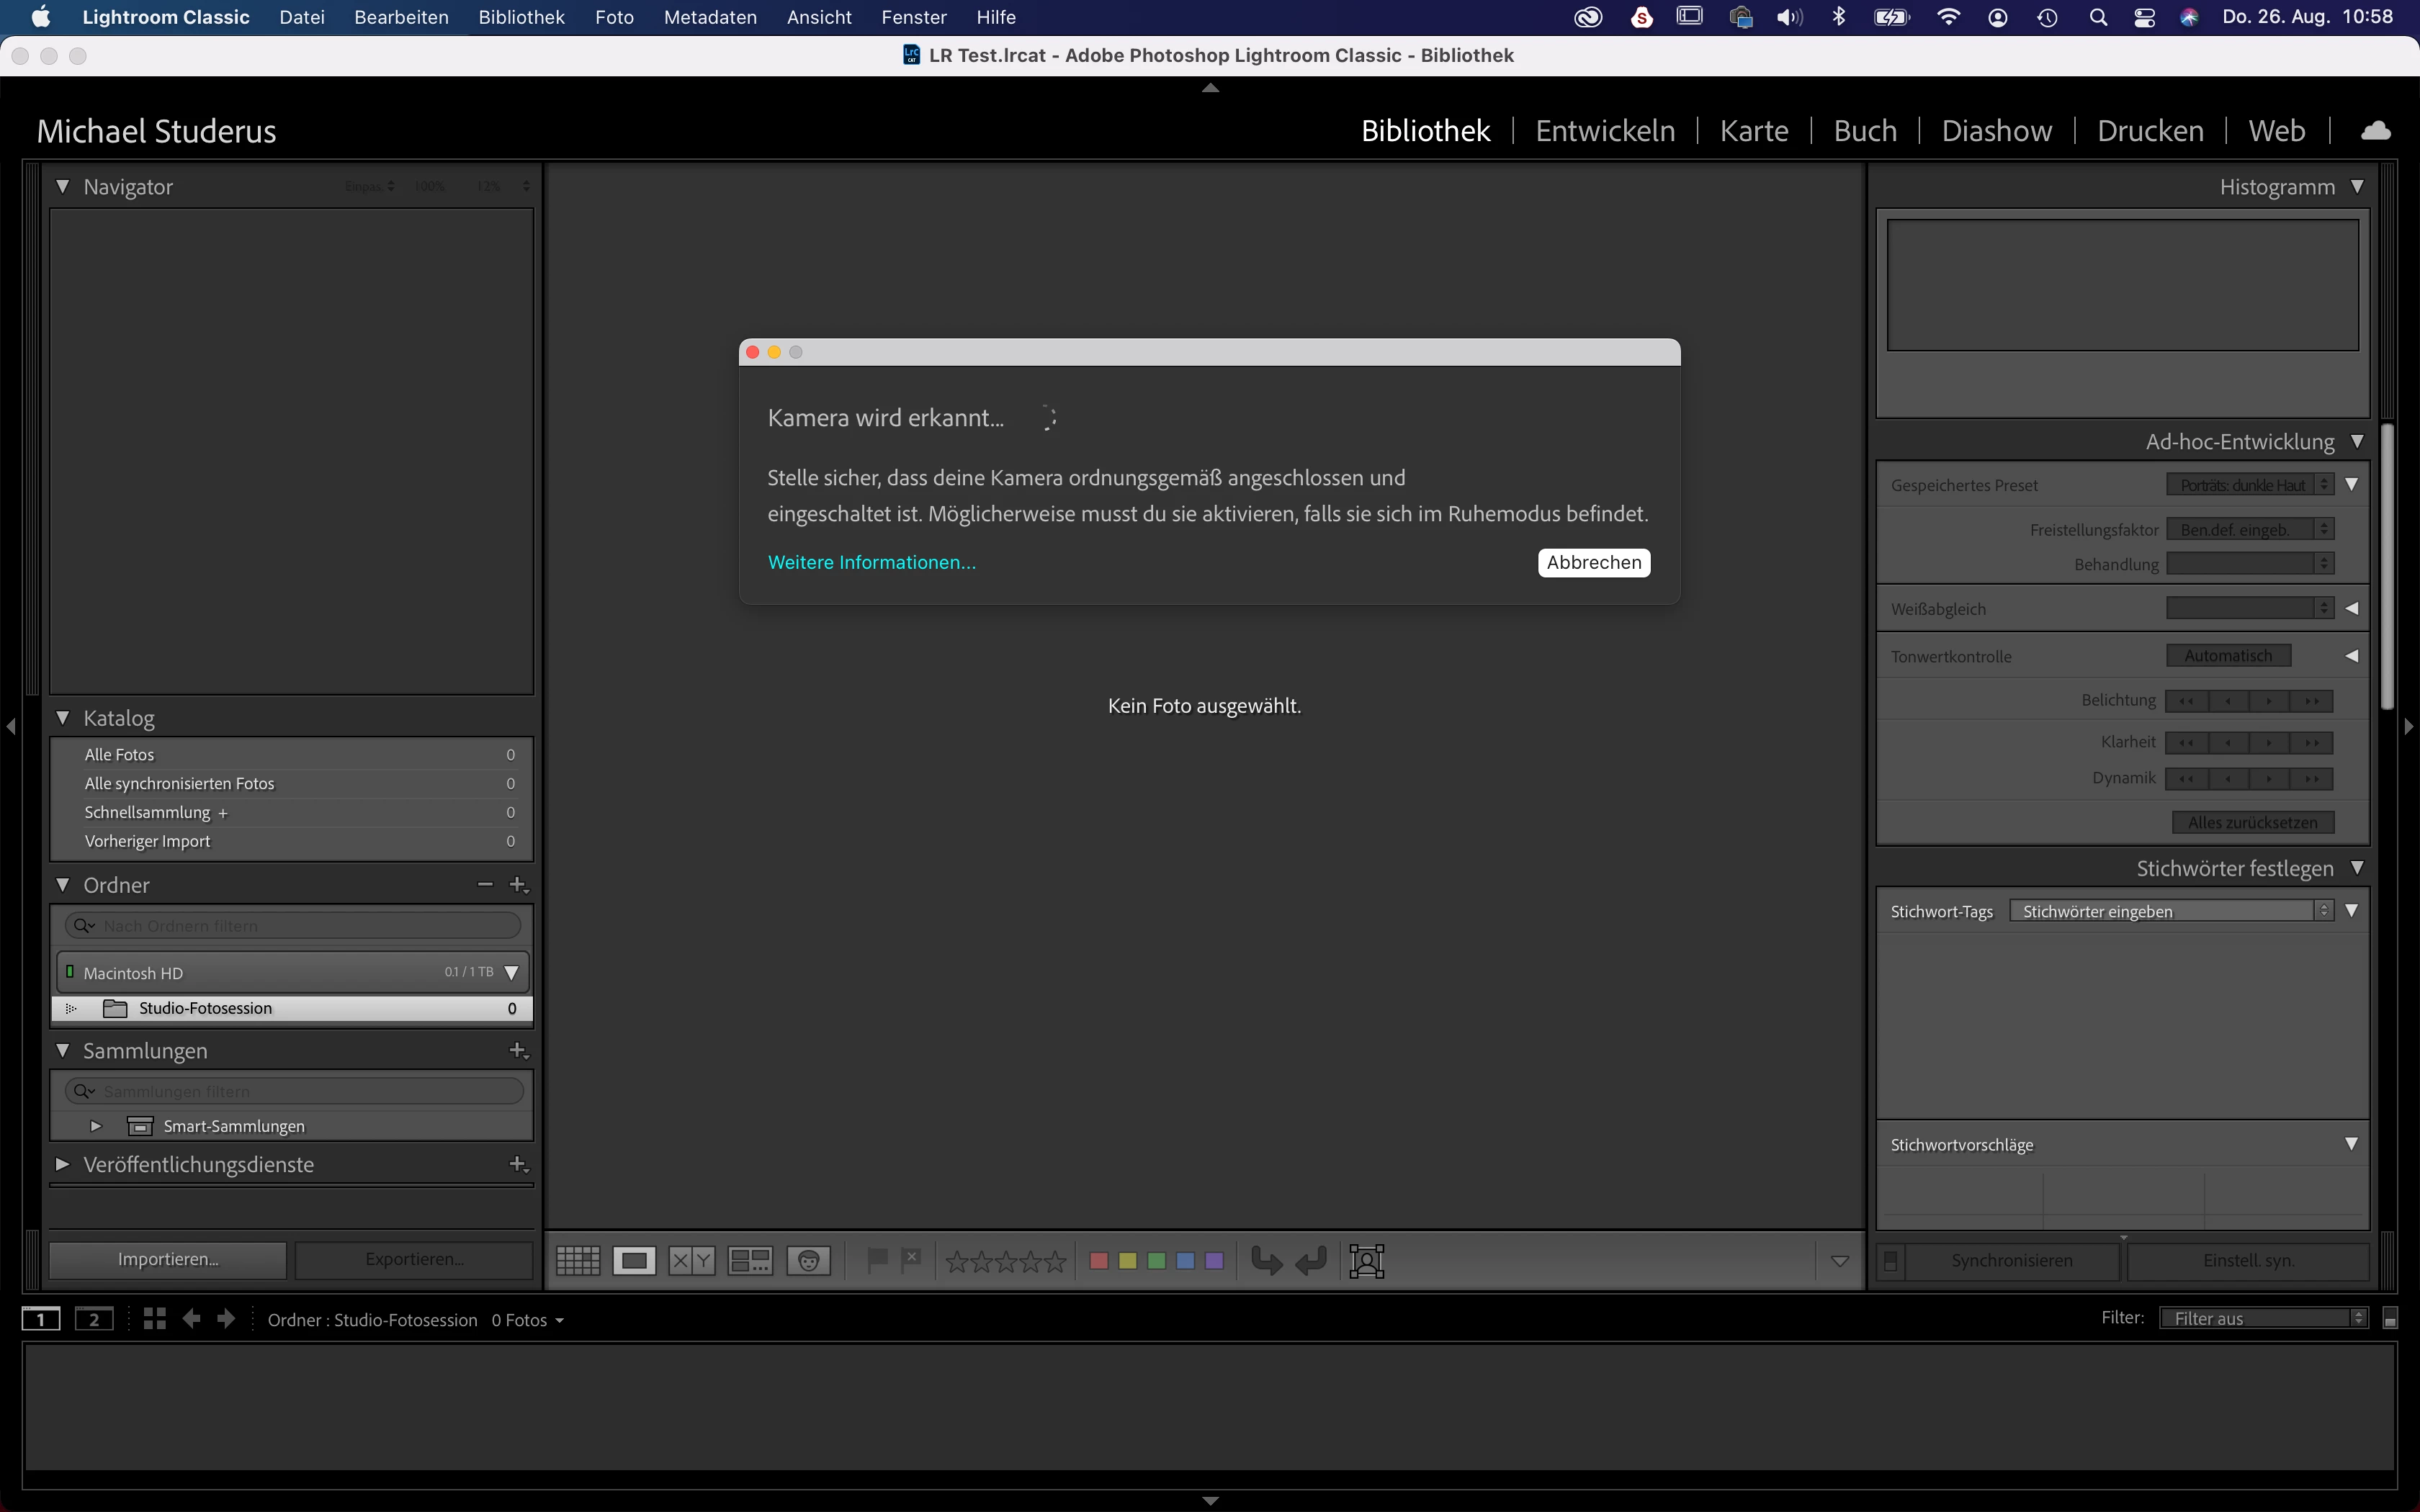The height and width of the screenshot is (1512, 2420).
Task: Flag photo as picked in toolbar
Action: pyautogui.click(x=877, y=1260)
